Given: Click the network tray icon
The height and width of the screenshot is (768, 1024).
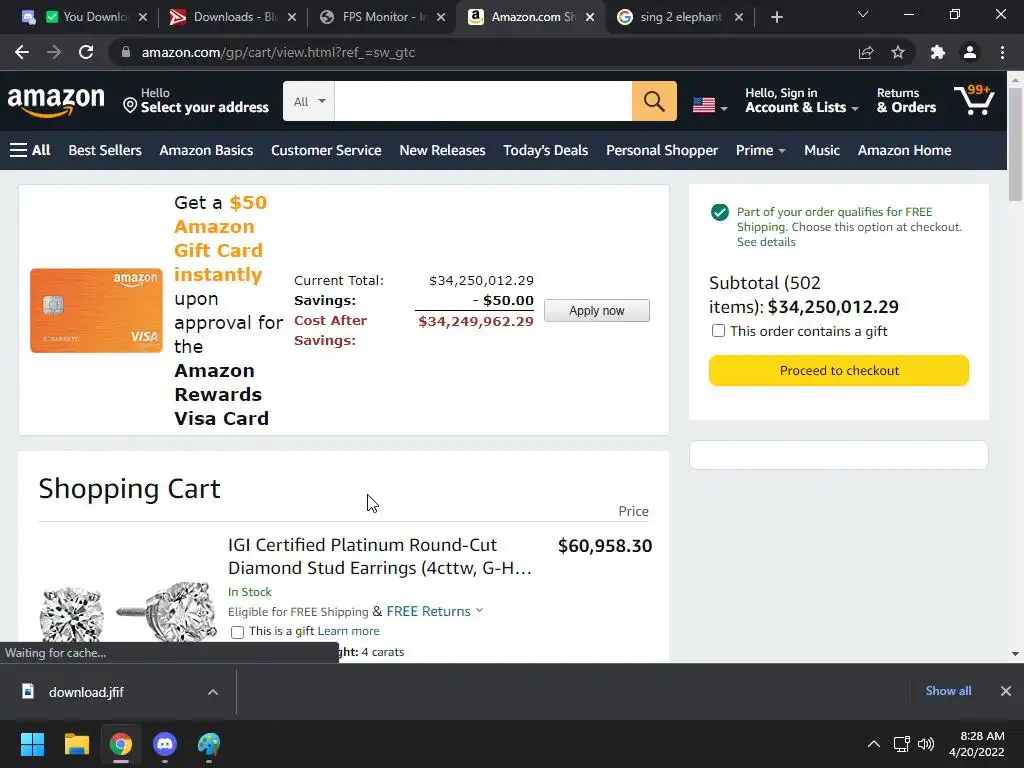Looking at the screenshot, I should click(901, 744).
